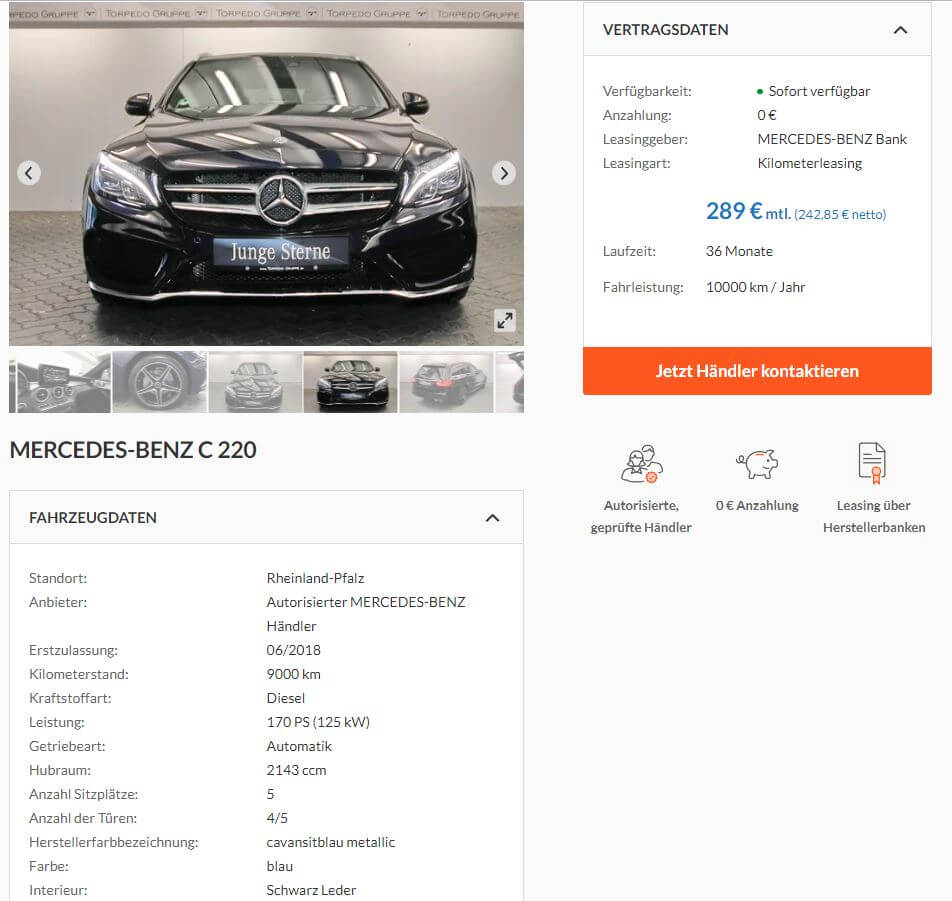Screen dimensions: 952x901
Task: Select the interior dashboard thumbnail
Action: 60,382
